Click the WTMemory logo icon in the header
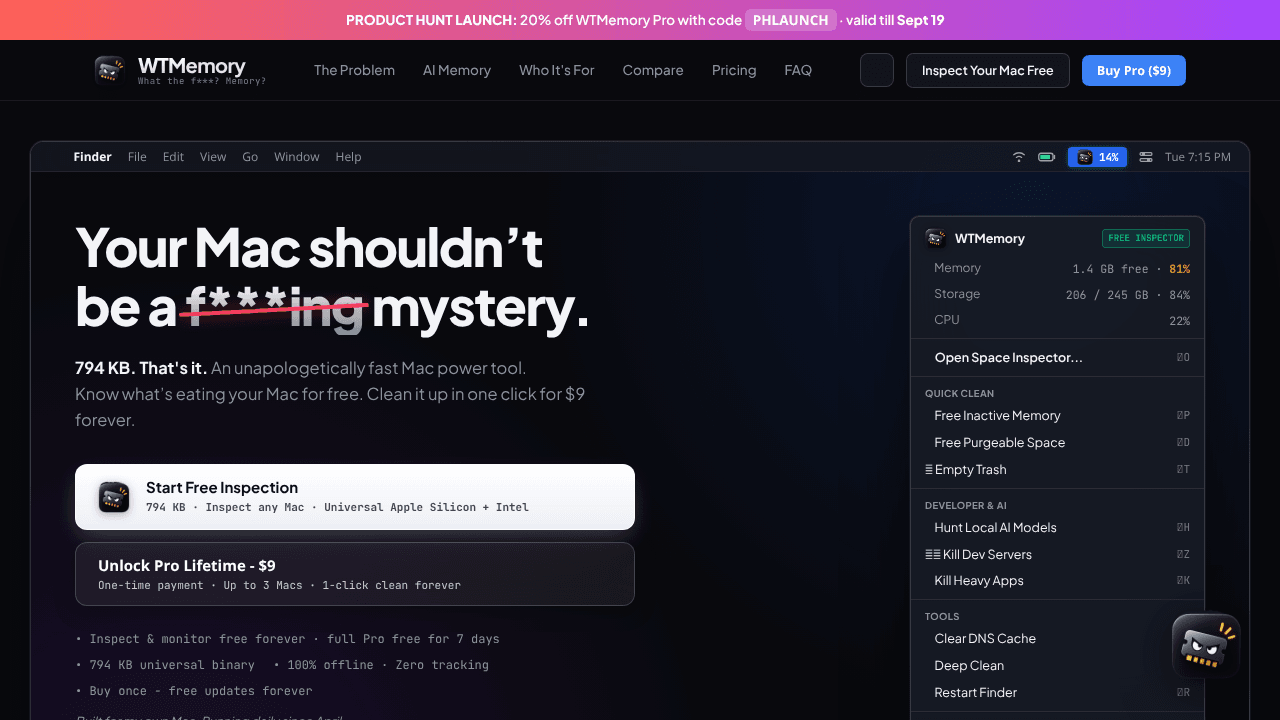 pos(110,70)
